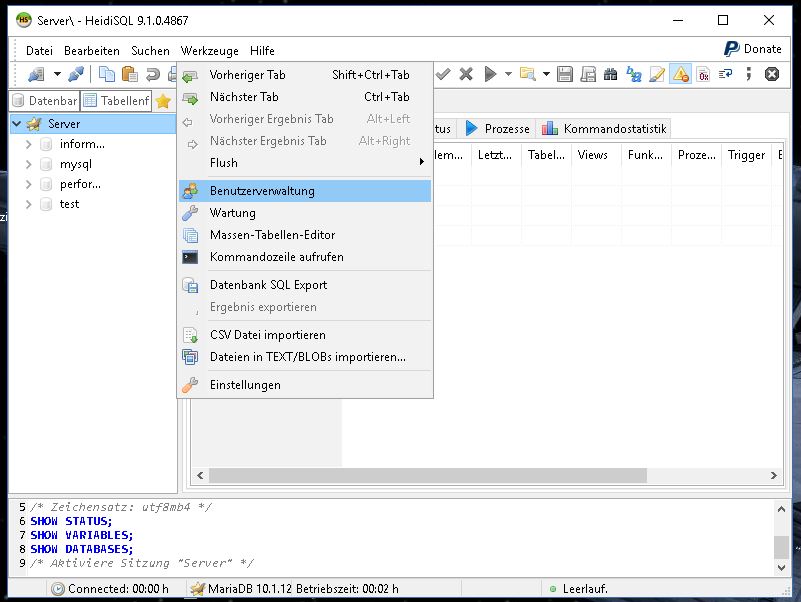This screenshot has height=602, width=801.
Task: Click the Undo arrow icon
Action: tap(153, 75)
